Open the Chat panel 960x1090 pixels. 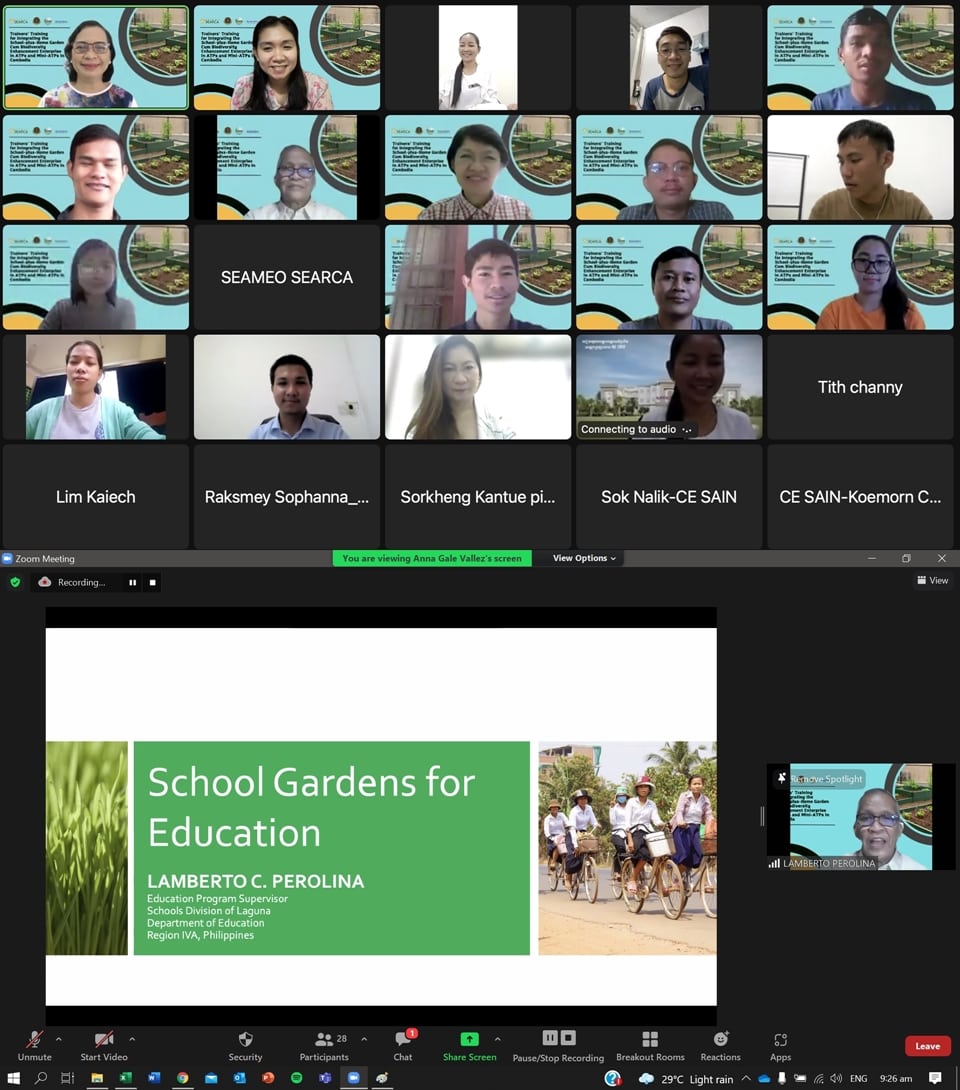pyautogui.click(x=403, y=1045)
